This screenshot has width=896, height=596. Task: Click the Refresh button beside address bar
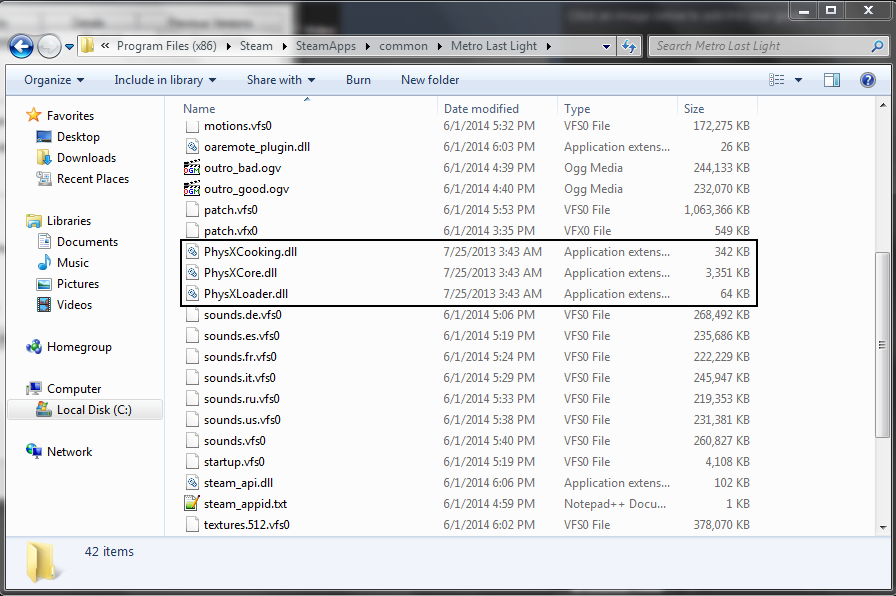click(629, 46)
